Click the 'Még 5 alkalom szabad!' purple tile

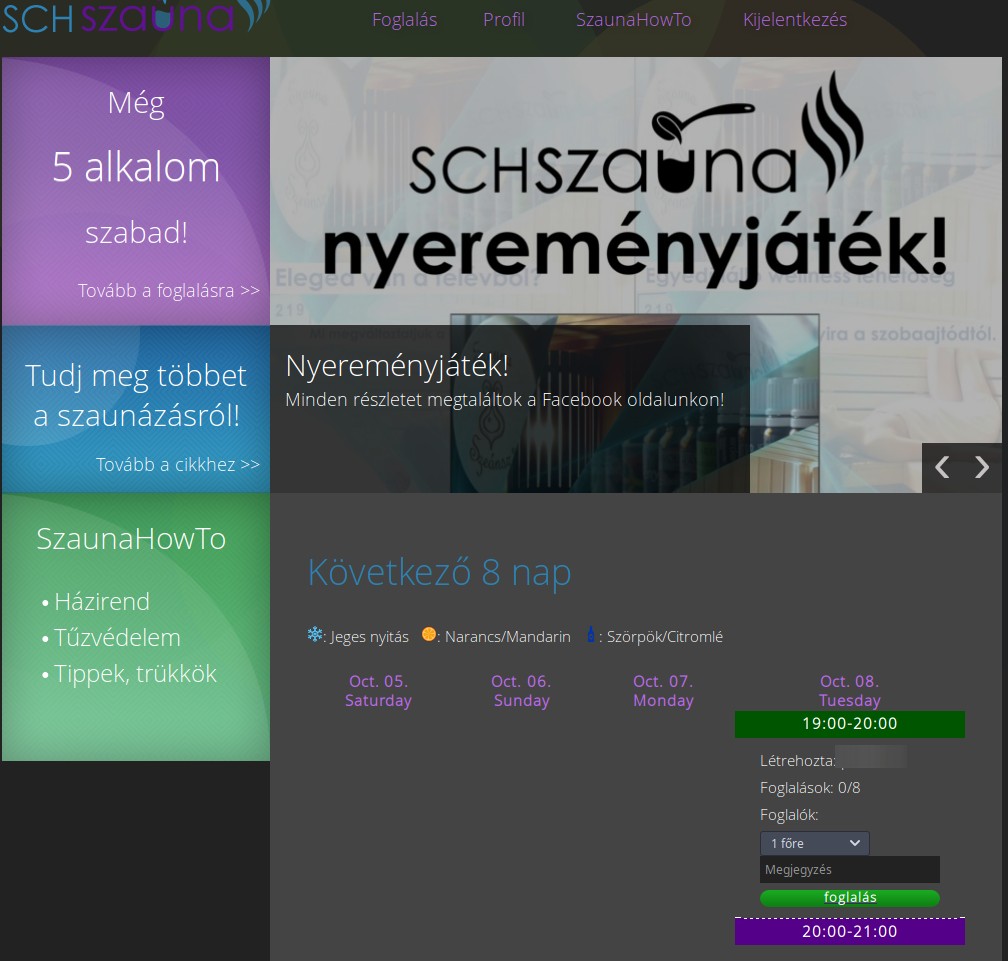pos(136,191)
